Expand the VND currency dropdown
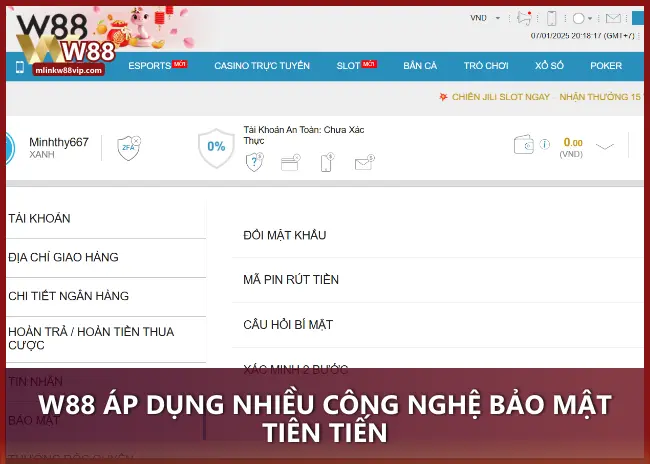Viewport: 650px width, 464px height. (485, 18)
